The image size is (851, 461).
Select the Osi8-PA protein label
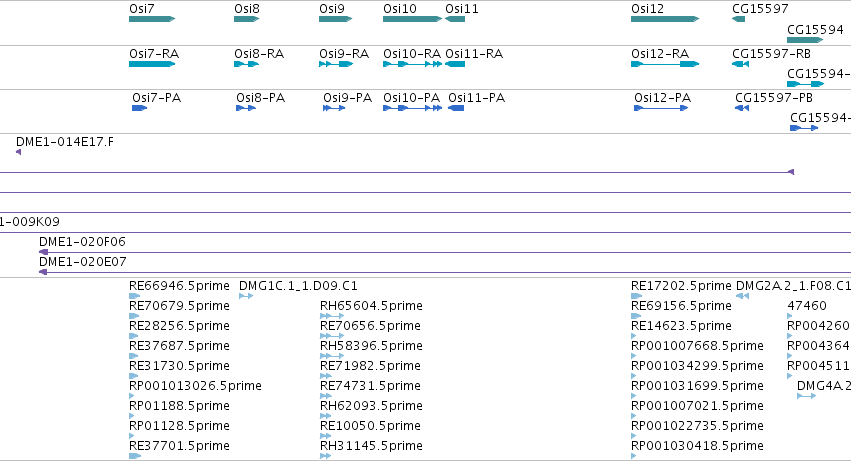point(261,98)
